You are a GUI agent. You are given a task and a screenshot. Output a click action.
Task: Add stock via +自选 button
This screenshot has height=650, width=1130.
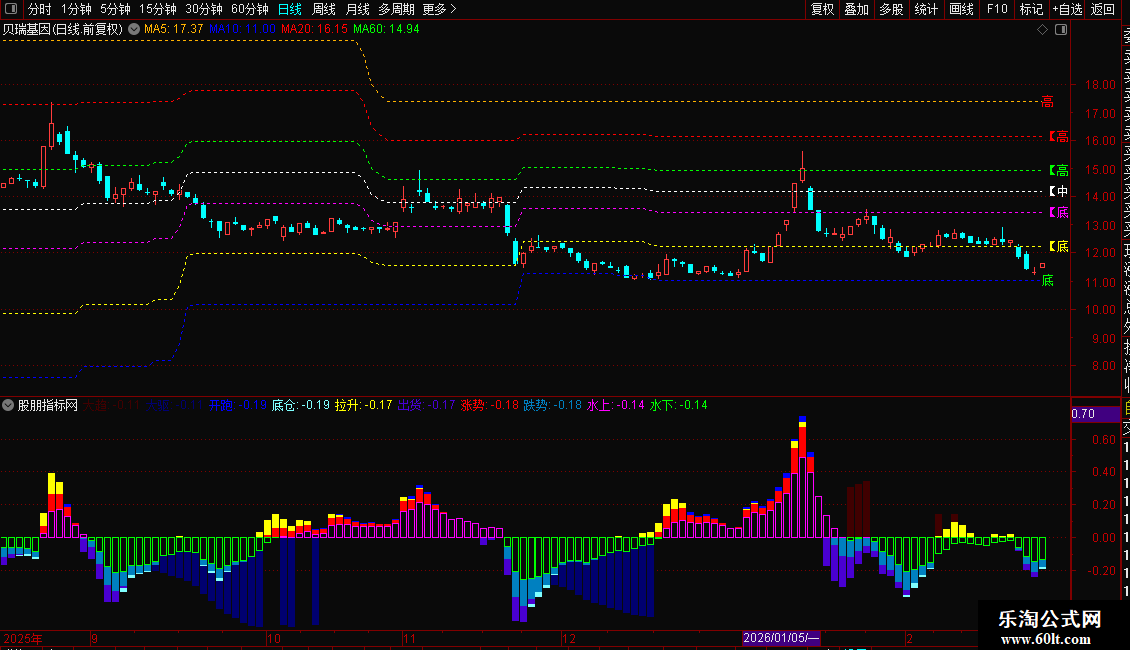pos(1067,9)
